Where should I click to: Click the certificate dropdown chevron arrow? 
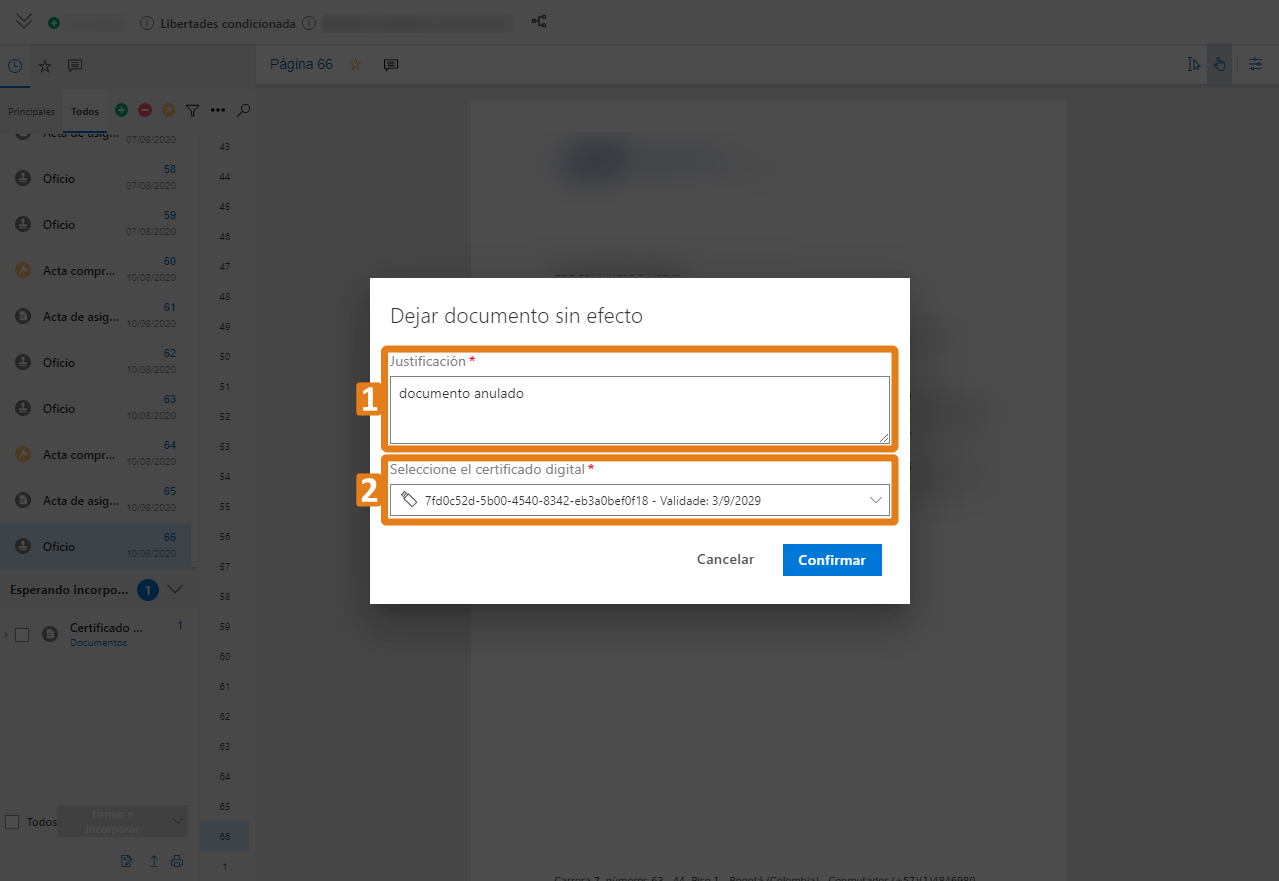click(x=876, y=500)
